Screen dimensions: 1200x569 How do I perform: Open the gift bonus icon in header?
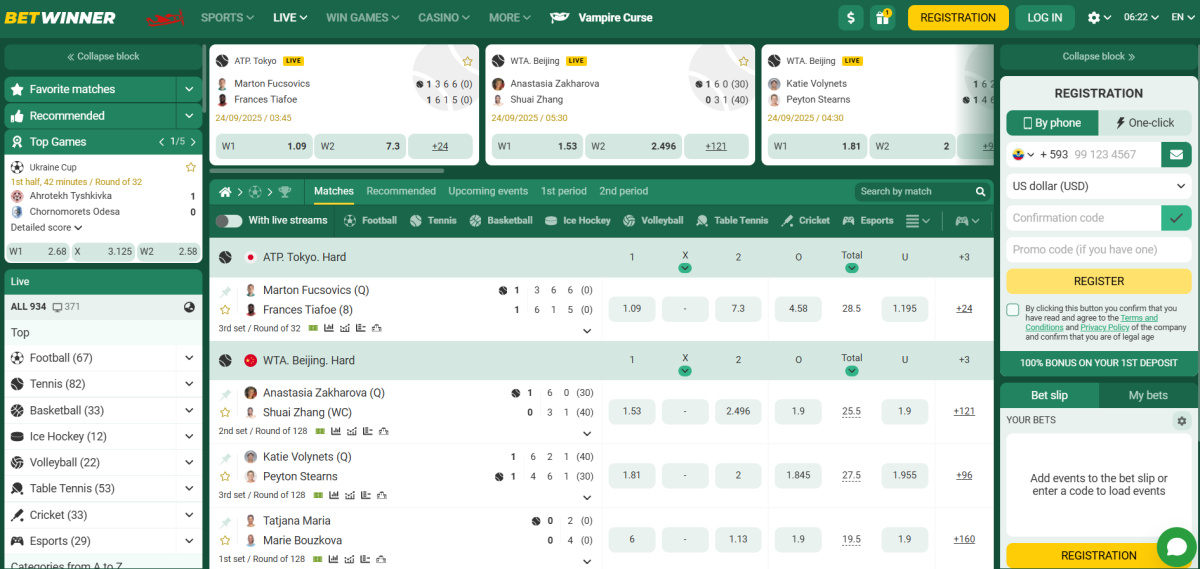click(x=882, y=17)
